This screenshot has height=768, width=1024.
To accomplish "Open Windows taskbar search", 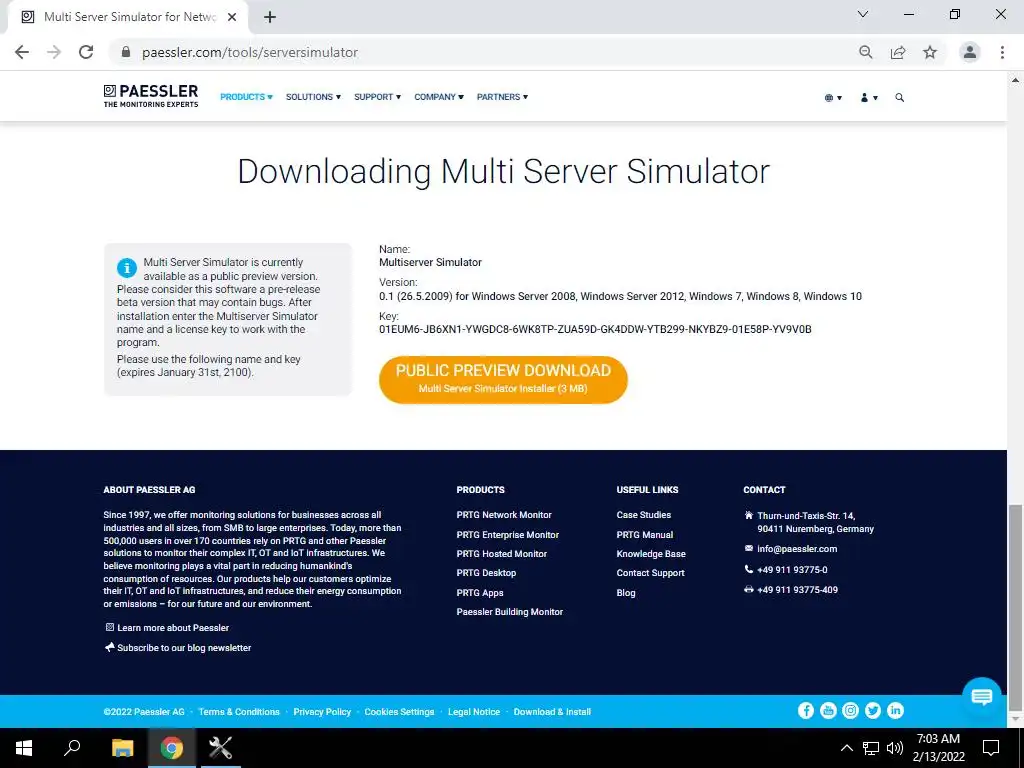I will (72, 748).
